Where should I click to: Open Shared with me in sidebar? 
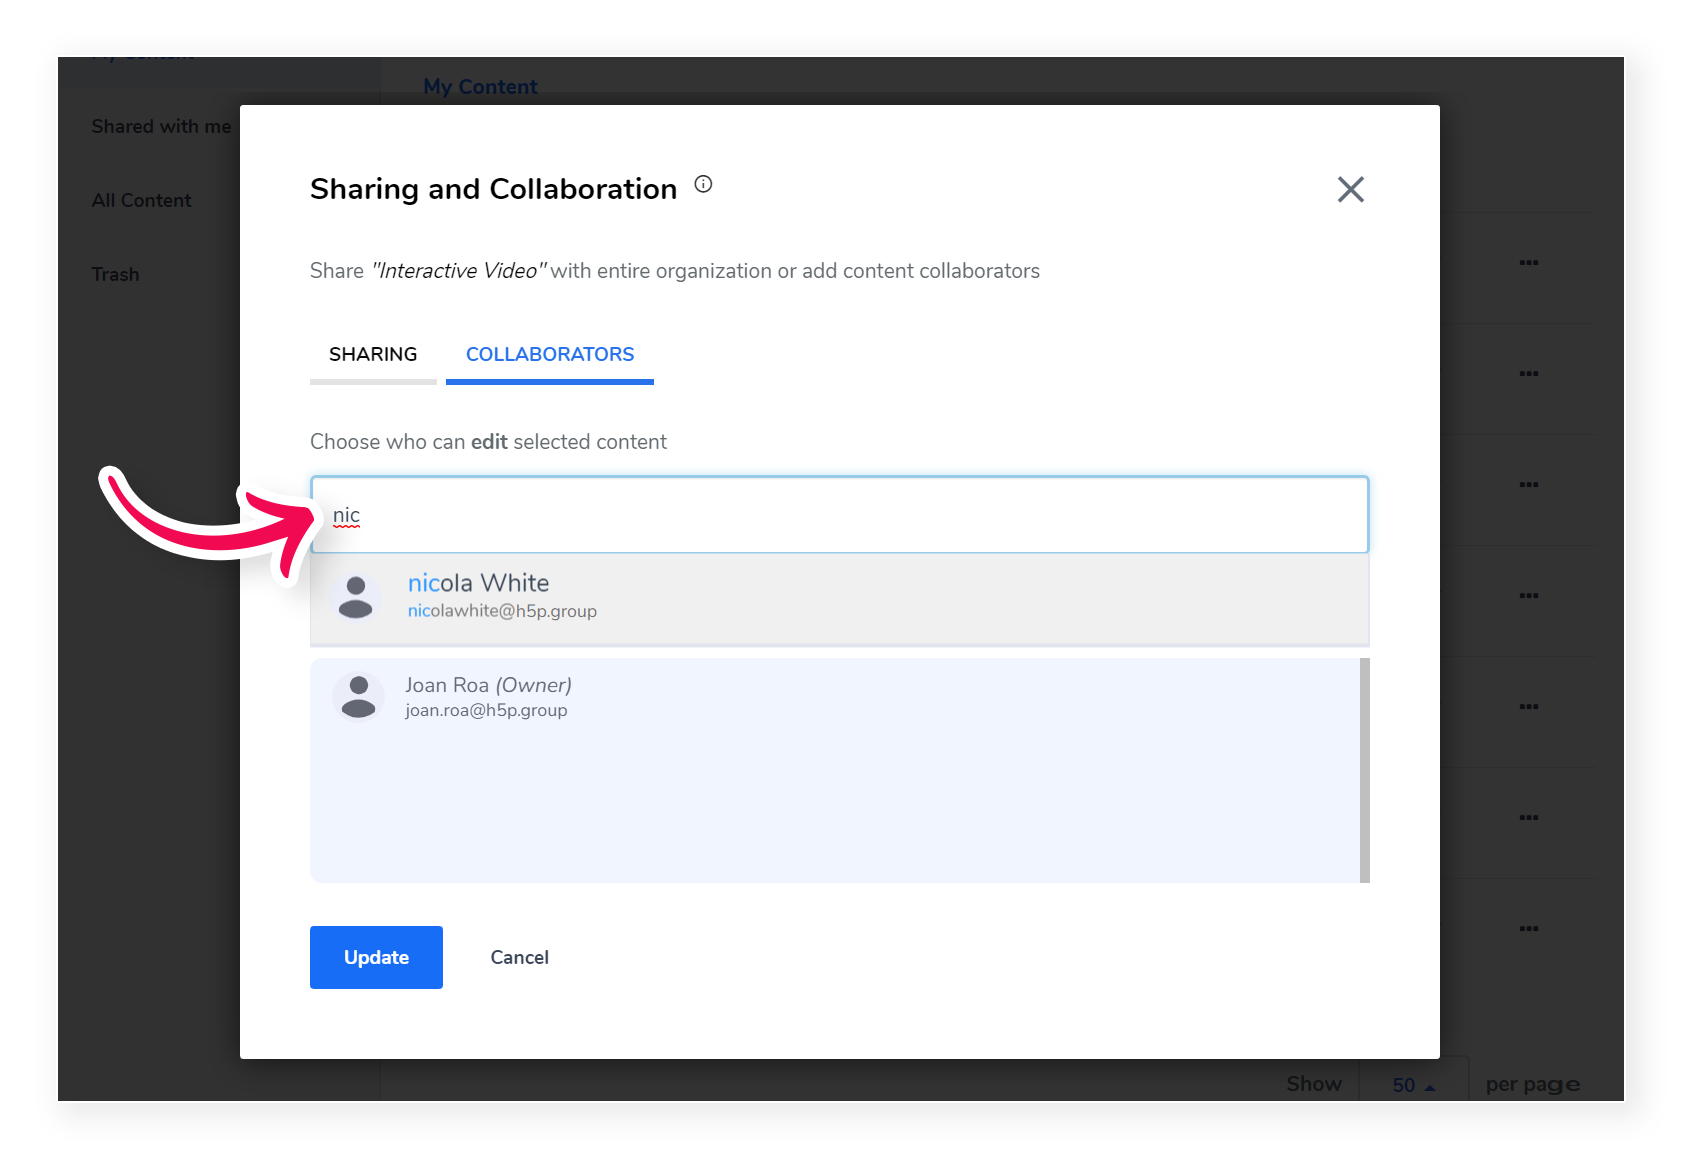[161, 126]
